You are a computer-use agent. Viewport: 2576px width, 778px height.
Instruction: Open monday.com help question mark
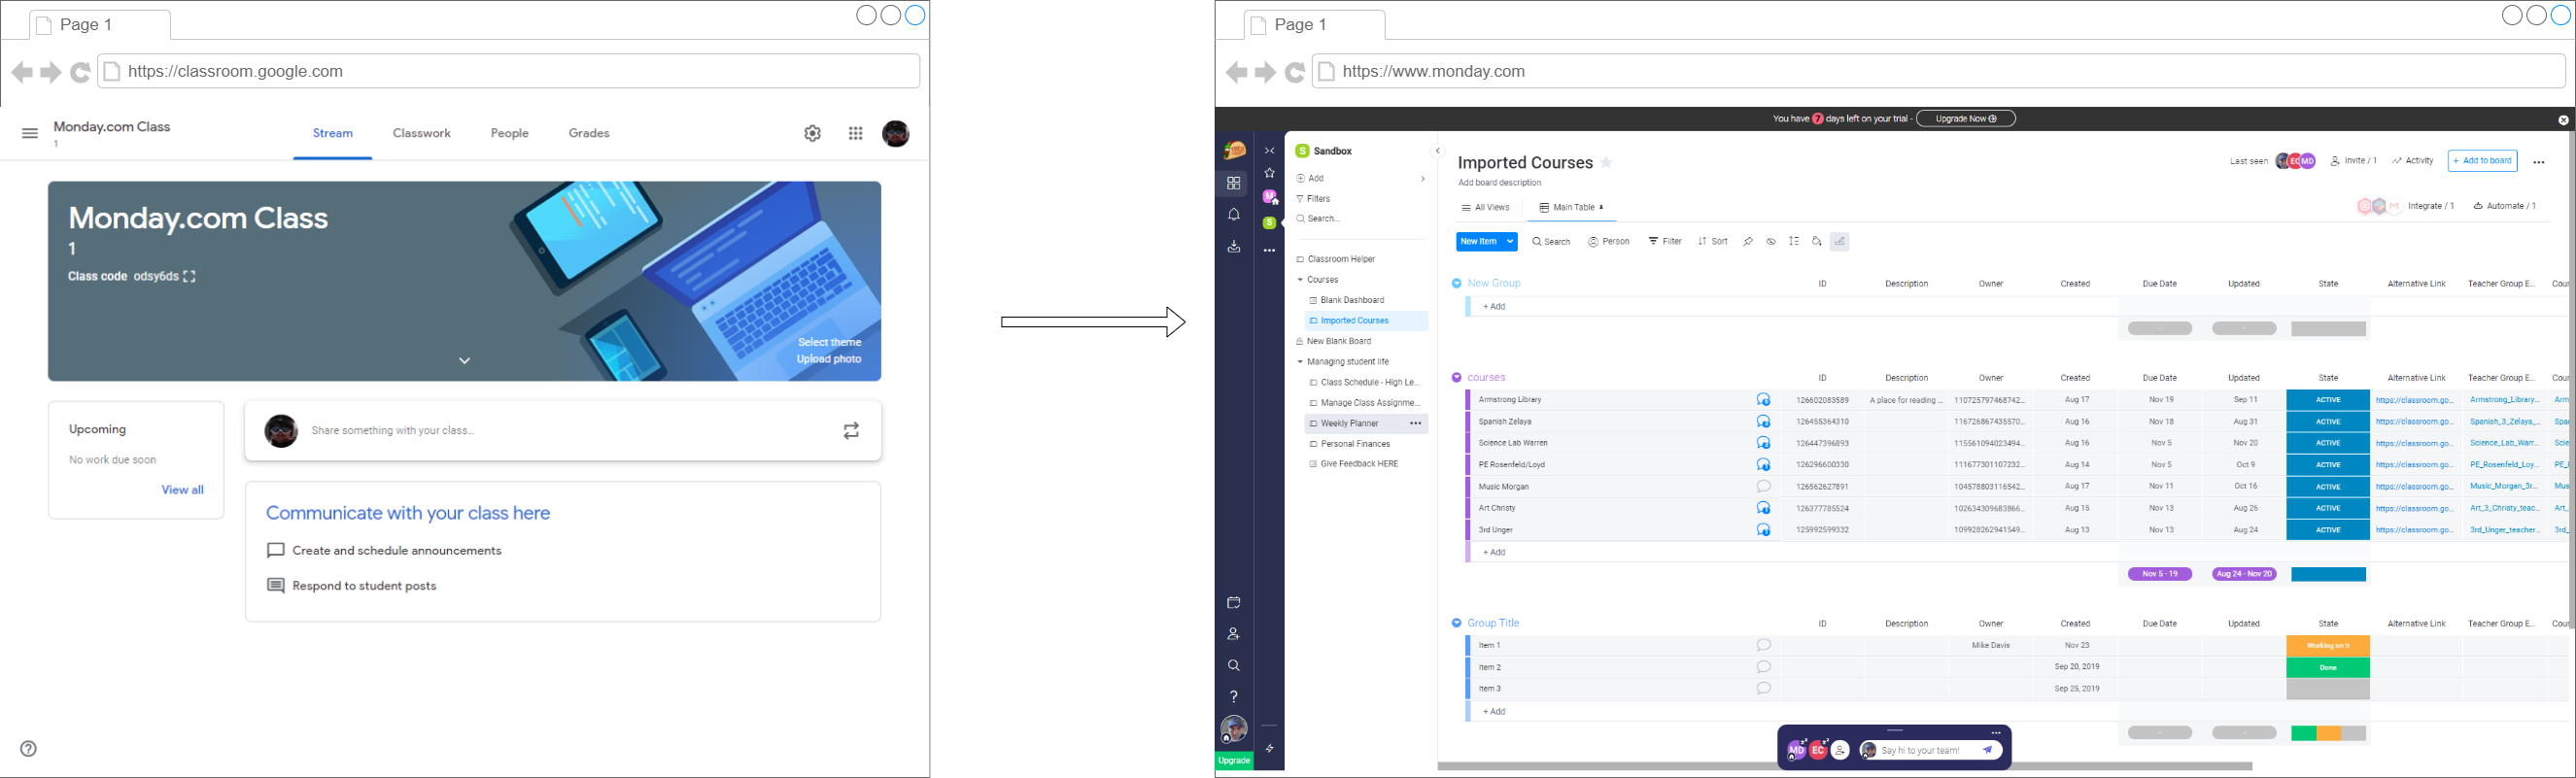tap(1234, 696)
